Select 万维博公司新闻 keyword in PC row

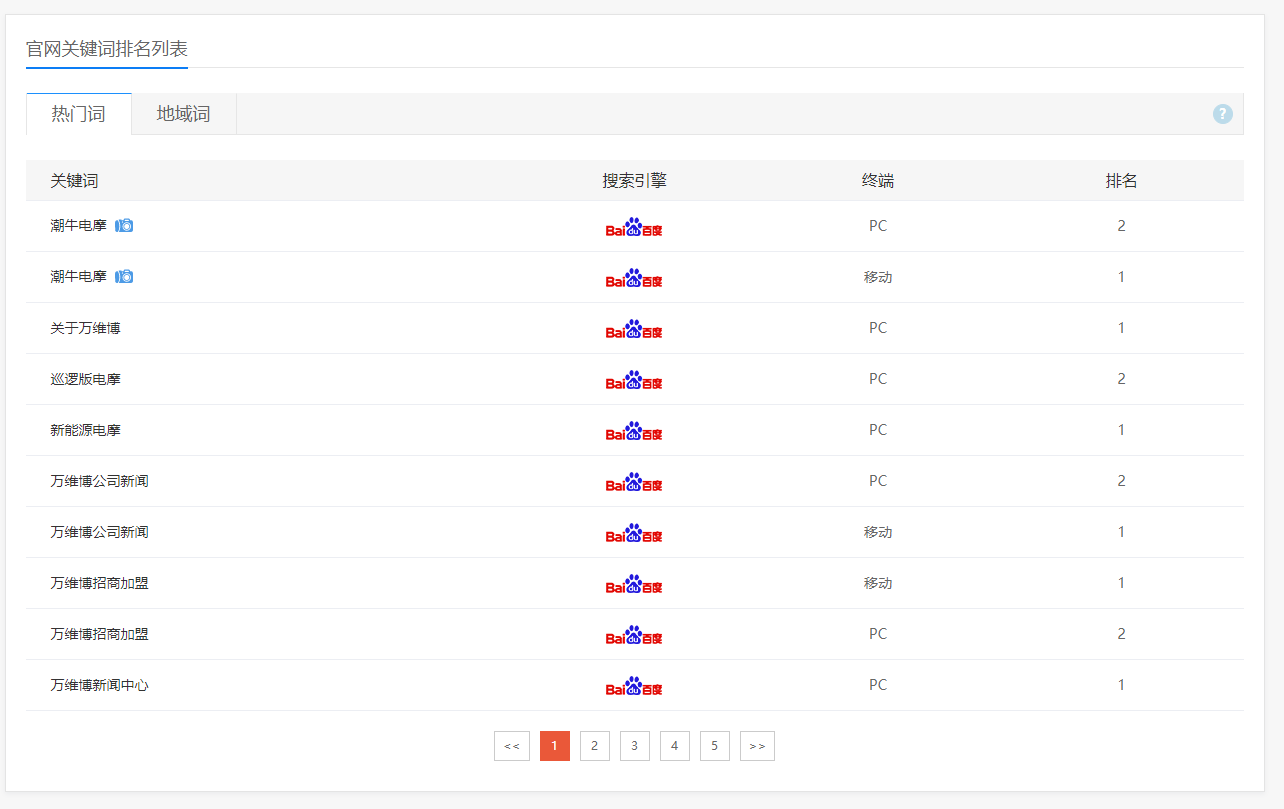[100, 481]
